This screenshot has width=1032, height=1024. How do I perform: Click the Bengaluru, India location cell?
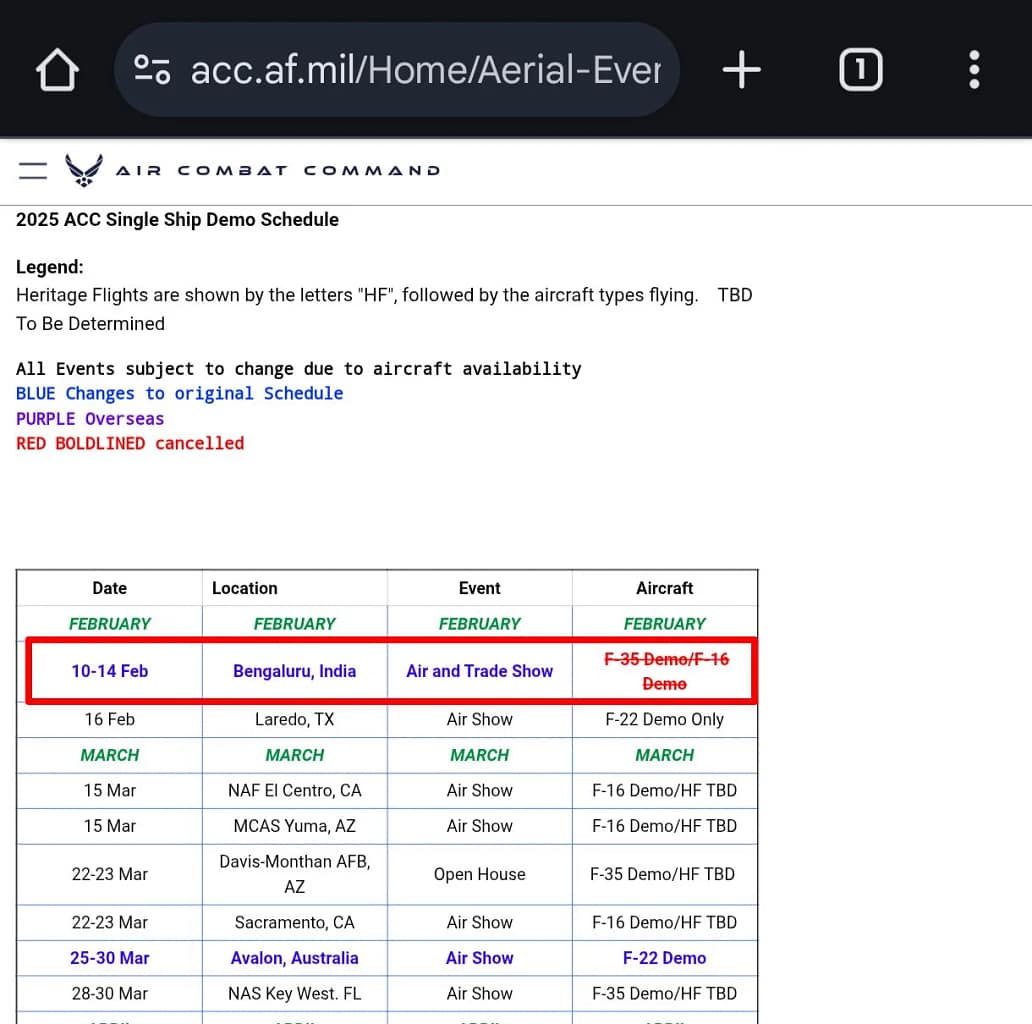tap(294, 671)
